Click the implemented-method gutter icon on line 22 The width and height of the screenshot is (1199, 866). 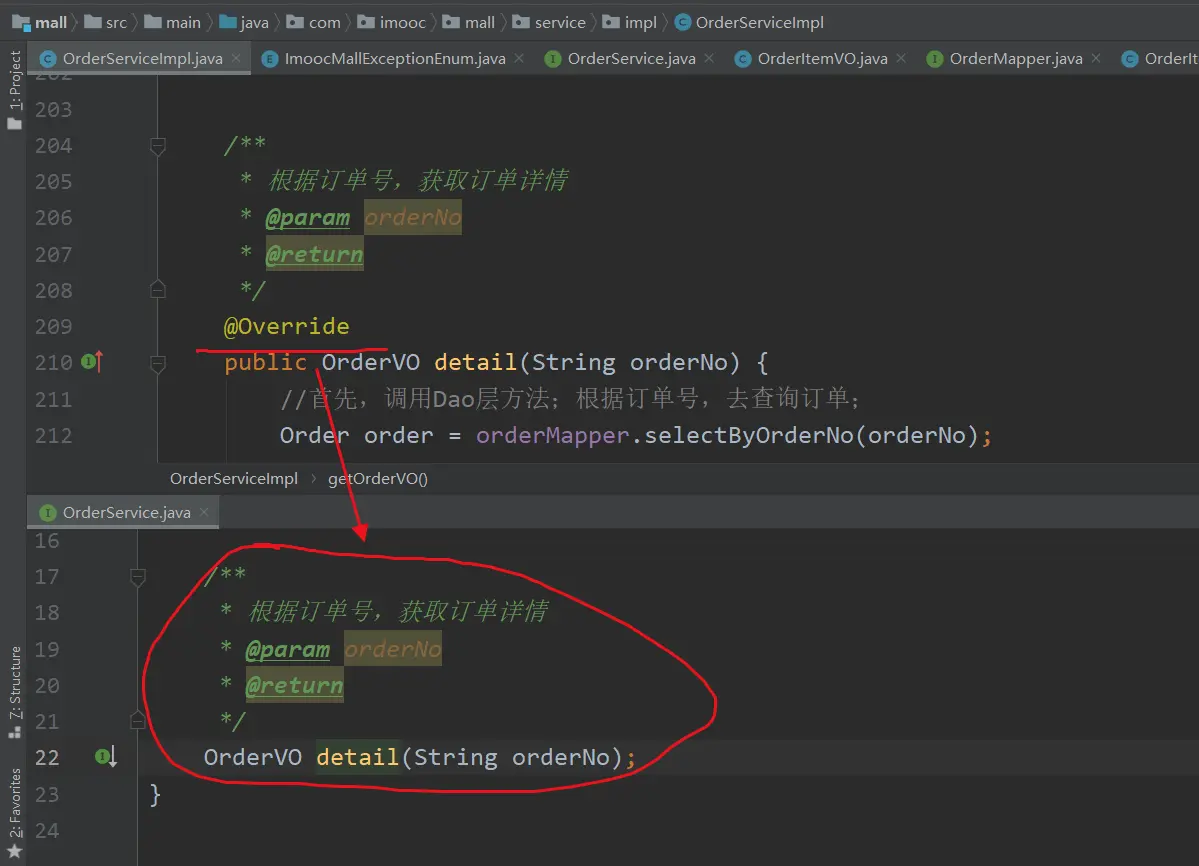pyautogui.click(x=106, y=757)
